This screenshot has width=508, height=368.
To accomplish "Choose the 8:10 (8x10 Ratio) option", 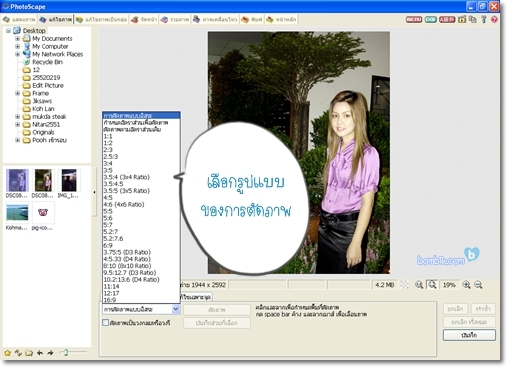I will pos(141,266).
